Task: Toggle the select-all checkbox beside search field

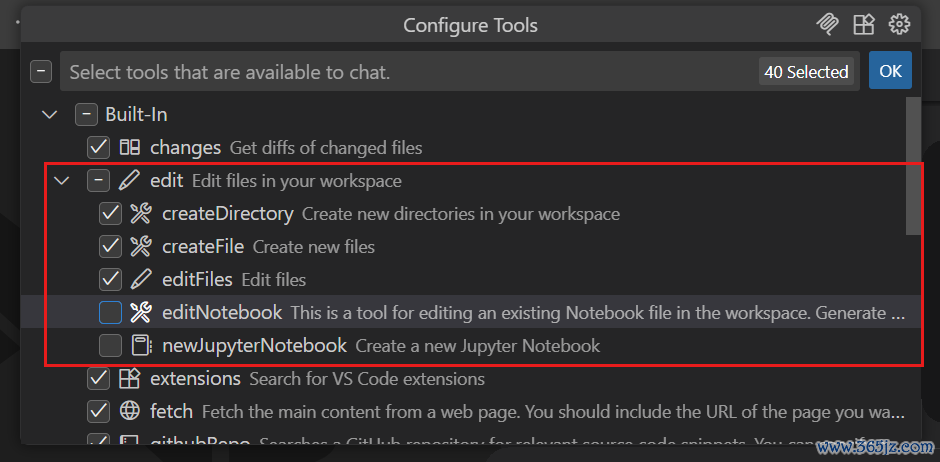Action: [41, 72]
